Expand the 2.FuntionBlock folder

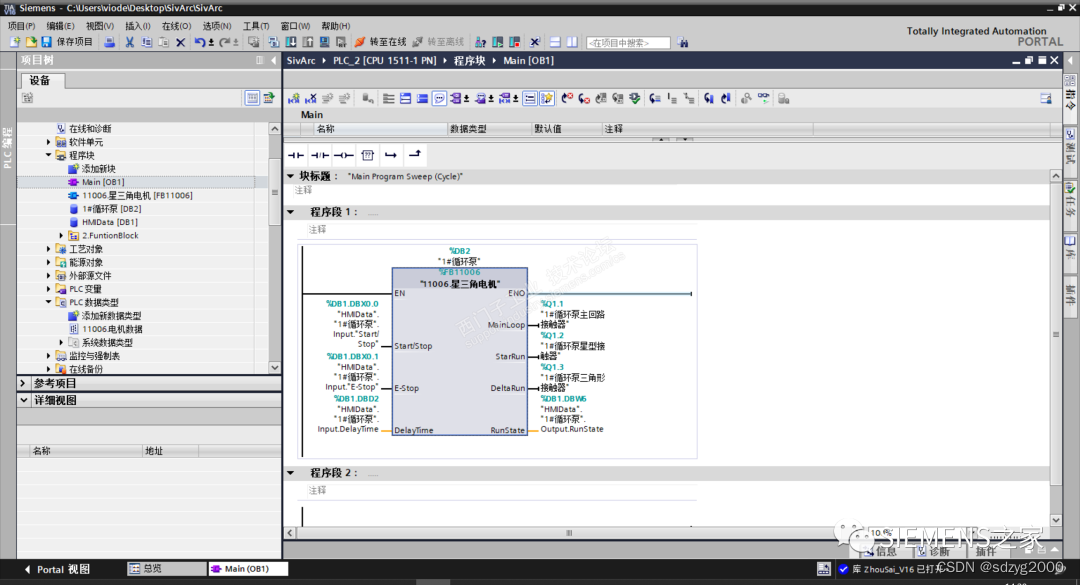coord(62,236)
